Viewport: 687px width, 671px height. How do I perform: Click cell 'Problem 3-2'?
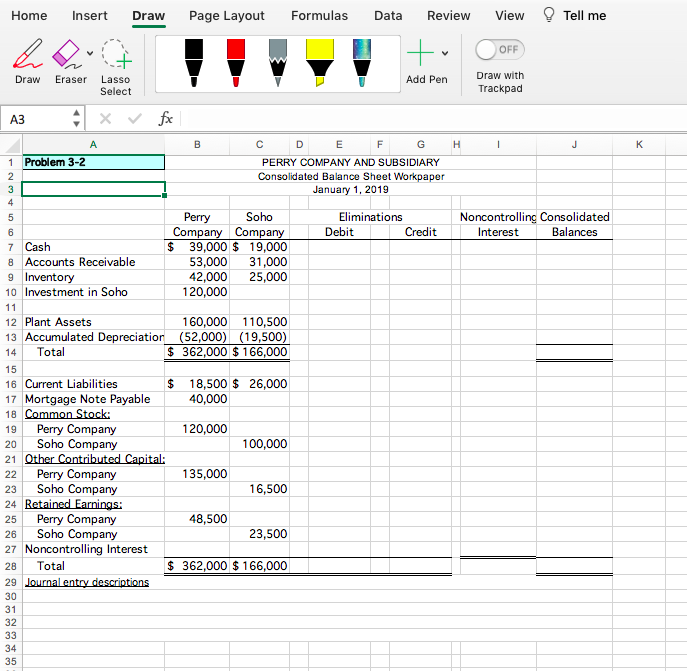[93, 162]
